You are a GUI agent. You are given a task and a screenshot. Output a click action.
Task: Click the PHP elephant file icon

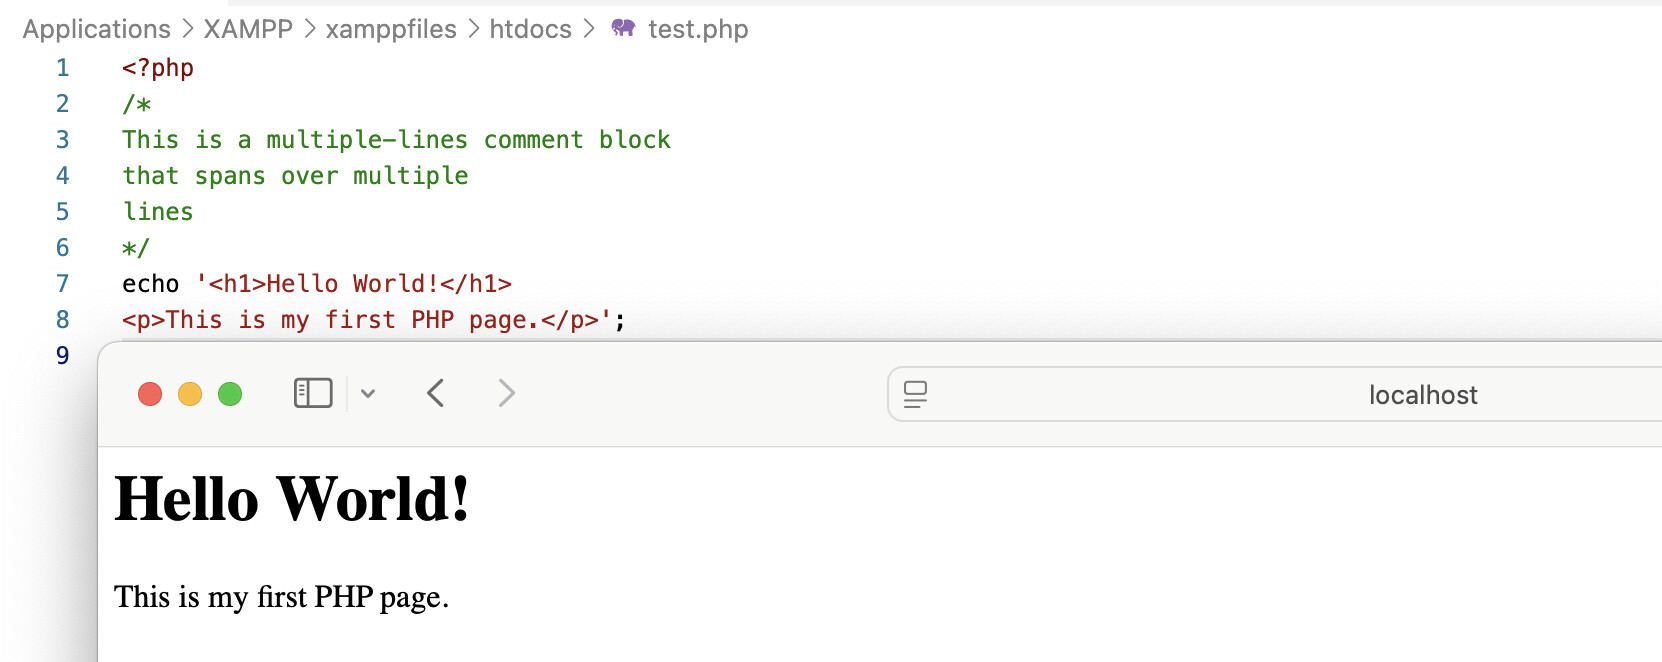623,28
